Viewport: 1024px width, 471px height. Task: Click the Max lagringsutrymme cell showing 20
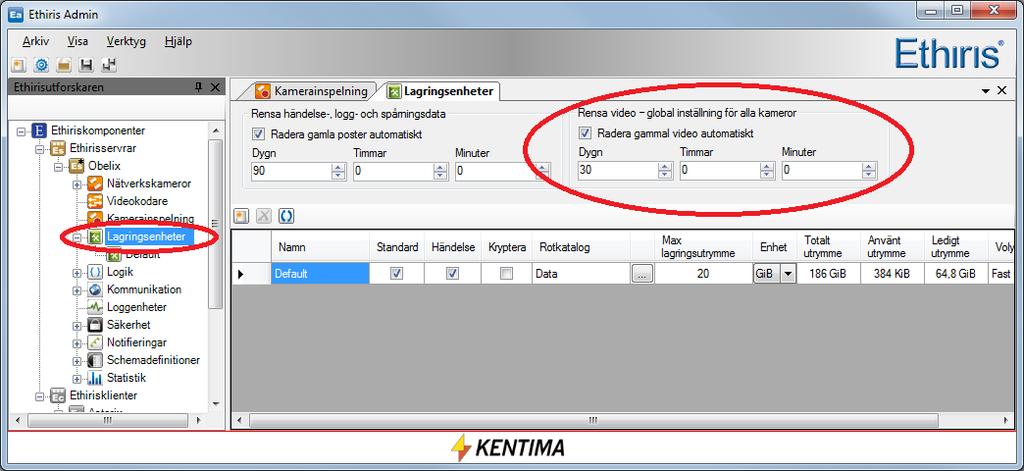pos(703,274)
